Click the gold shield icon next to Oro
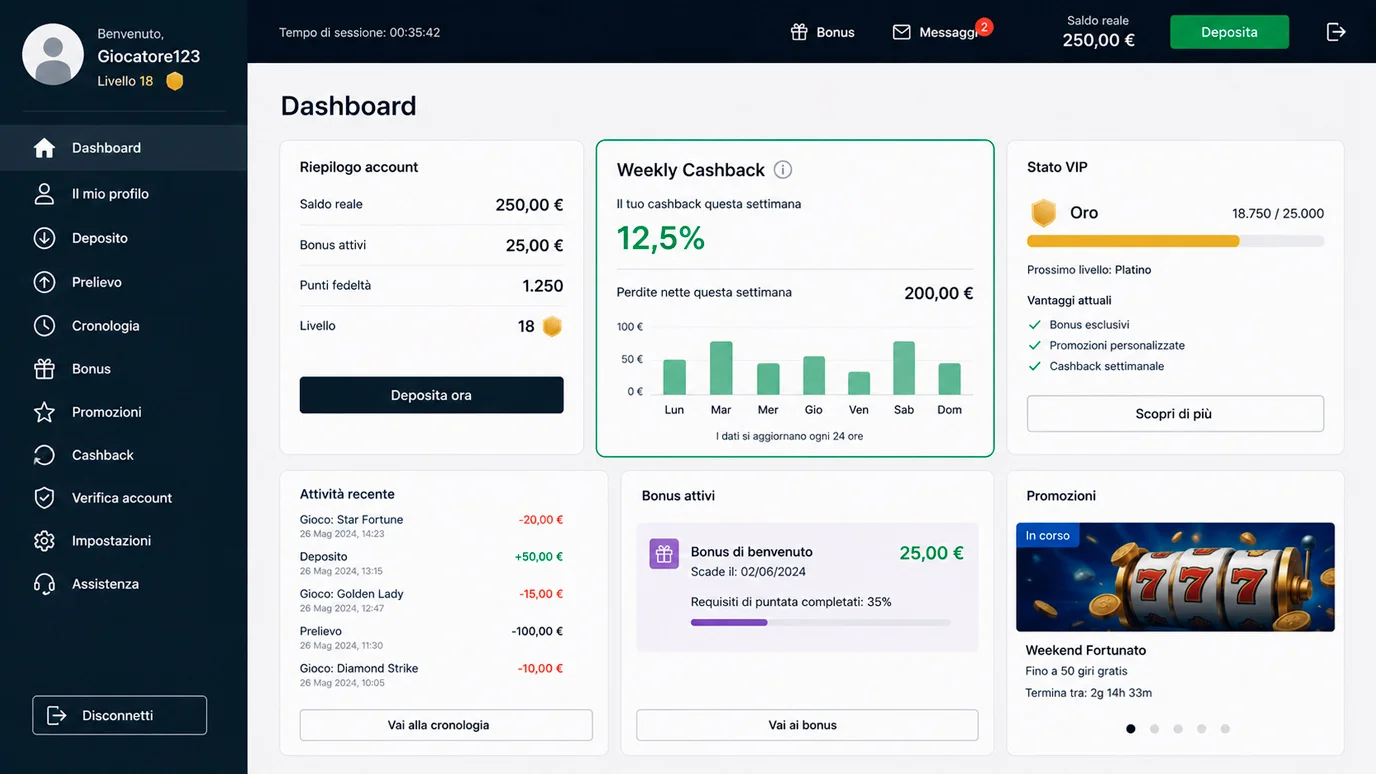The width and height of the screenshot is (1376, 774). (1044, 213)
